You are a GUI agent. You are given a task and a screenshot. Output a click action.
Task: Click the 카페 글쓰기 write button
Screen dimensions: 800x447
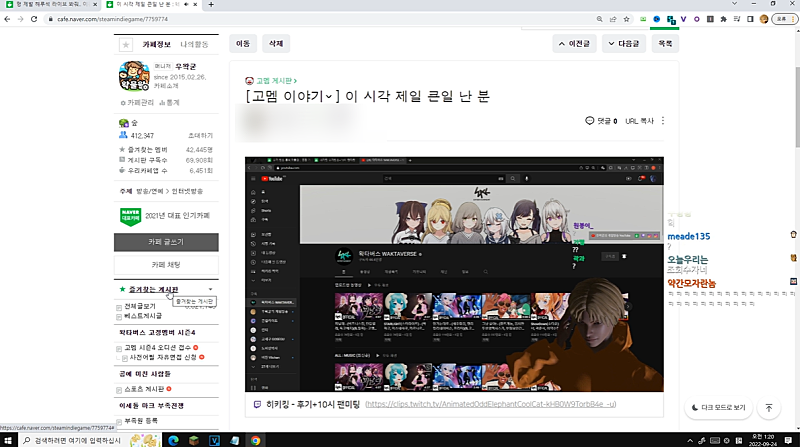(166, 242)
